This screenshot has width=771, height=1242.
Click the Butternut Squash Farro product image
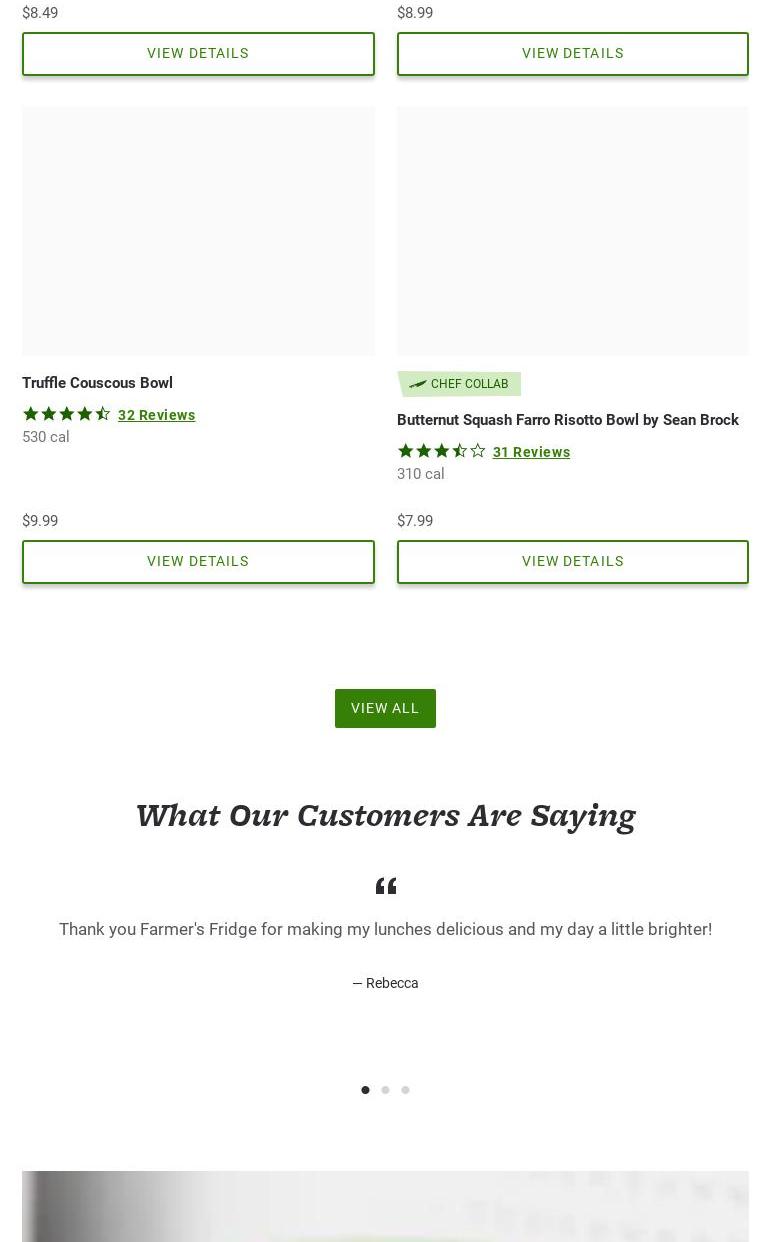pyautogui.click(x=572, y=231)
